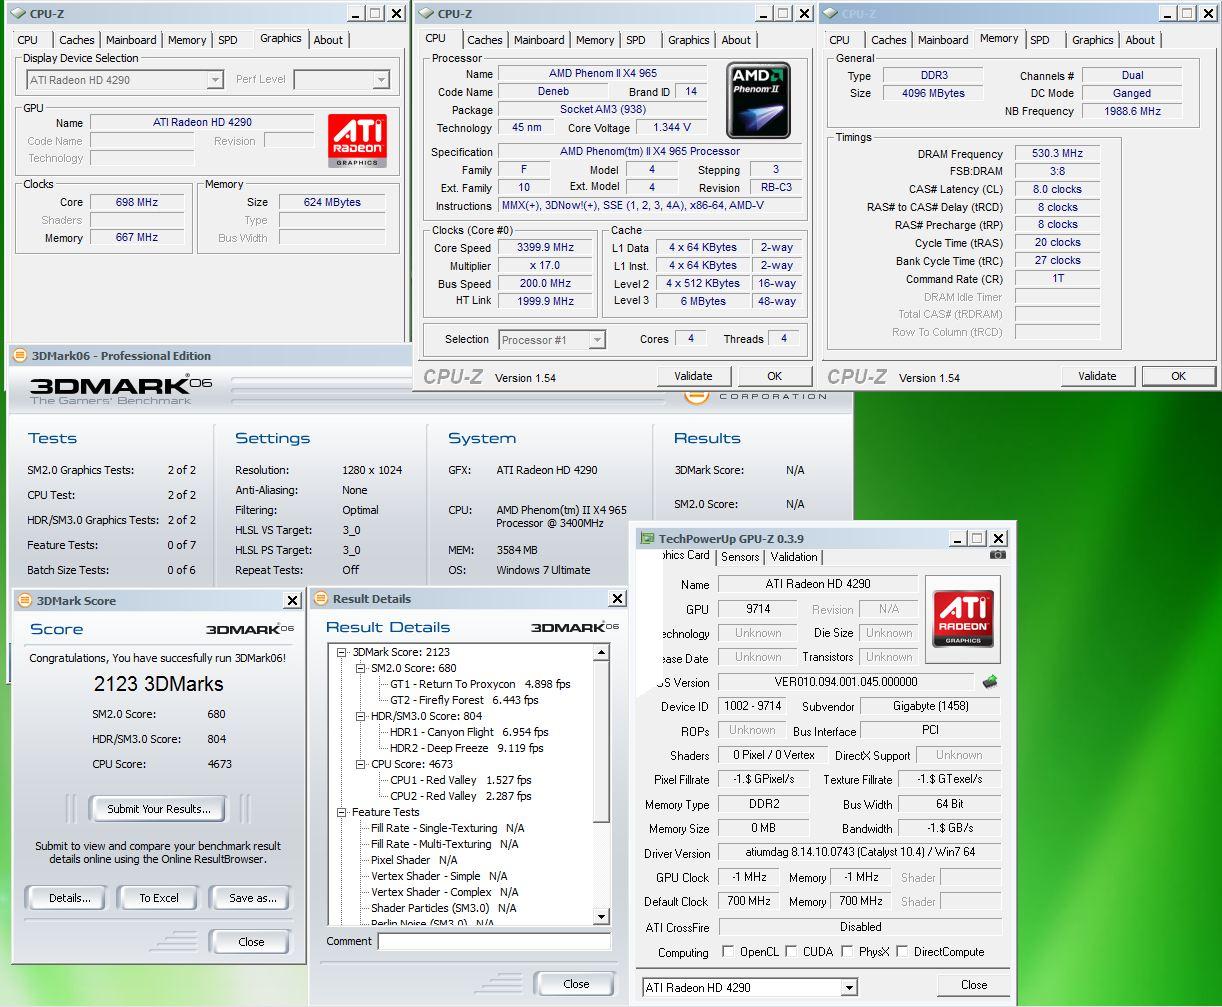Click the To Excel button
1222x1007 pixels.
[159, 898]
